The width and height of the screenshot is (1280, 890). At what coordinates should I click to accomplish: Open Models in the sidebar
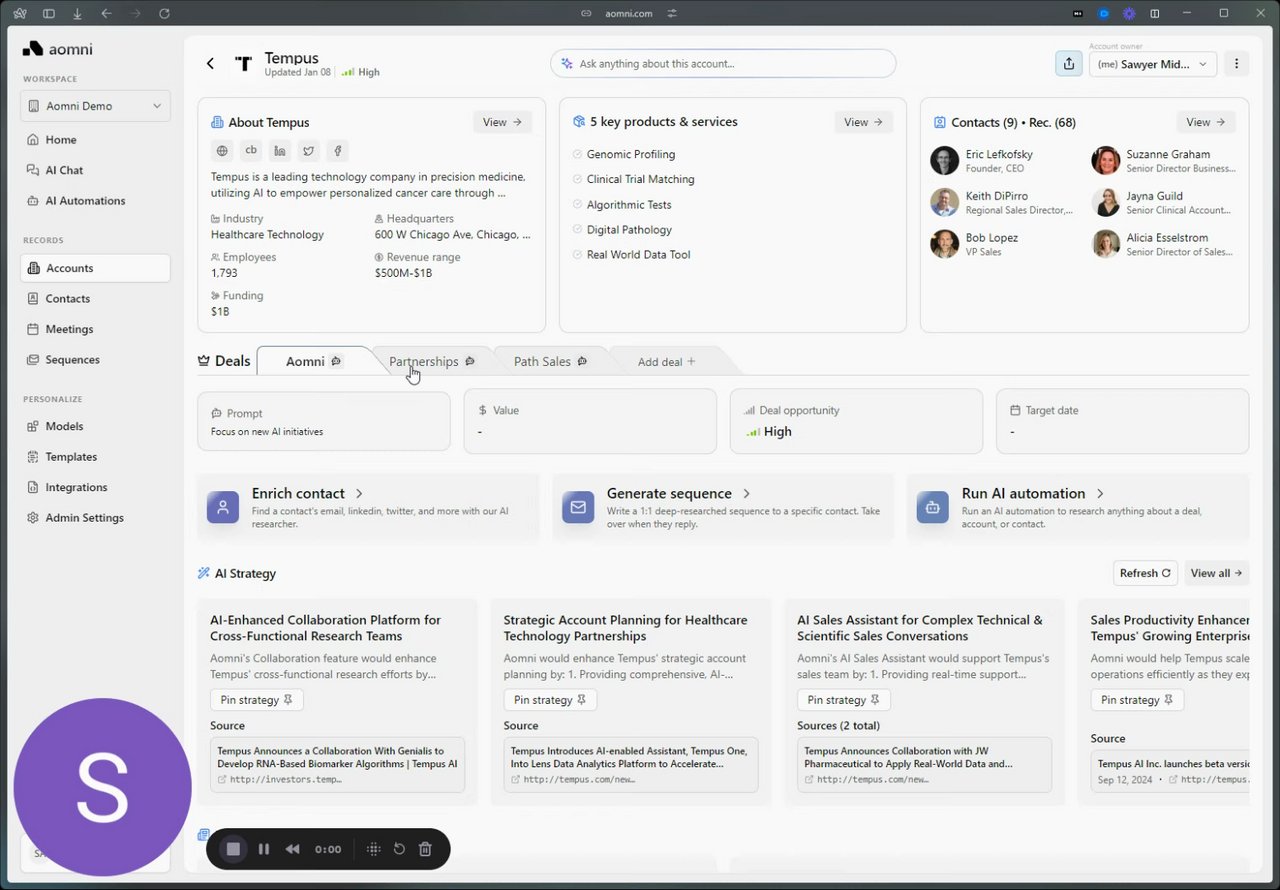(95, 426)
